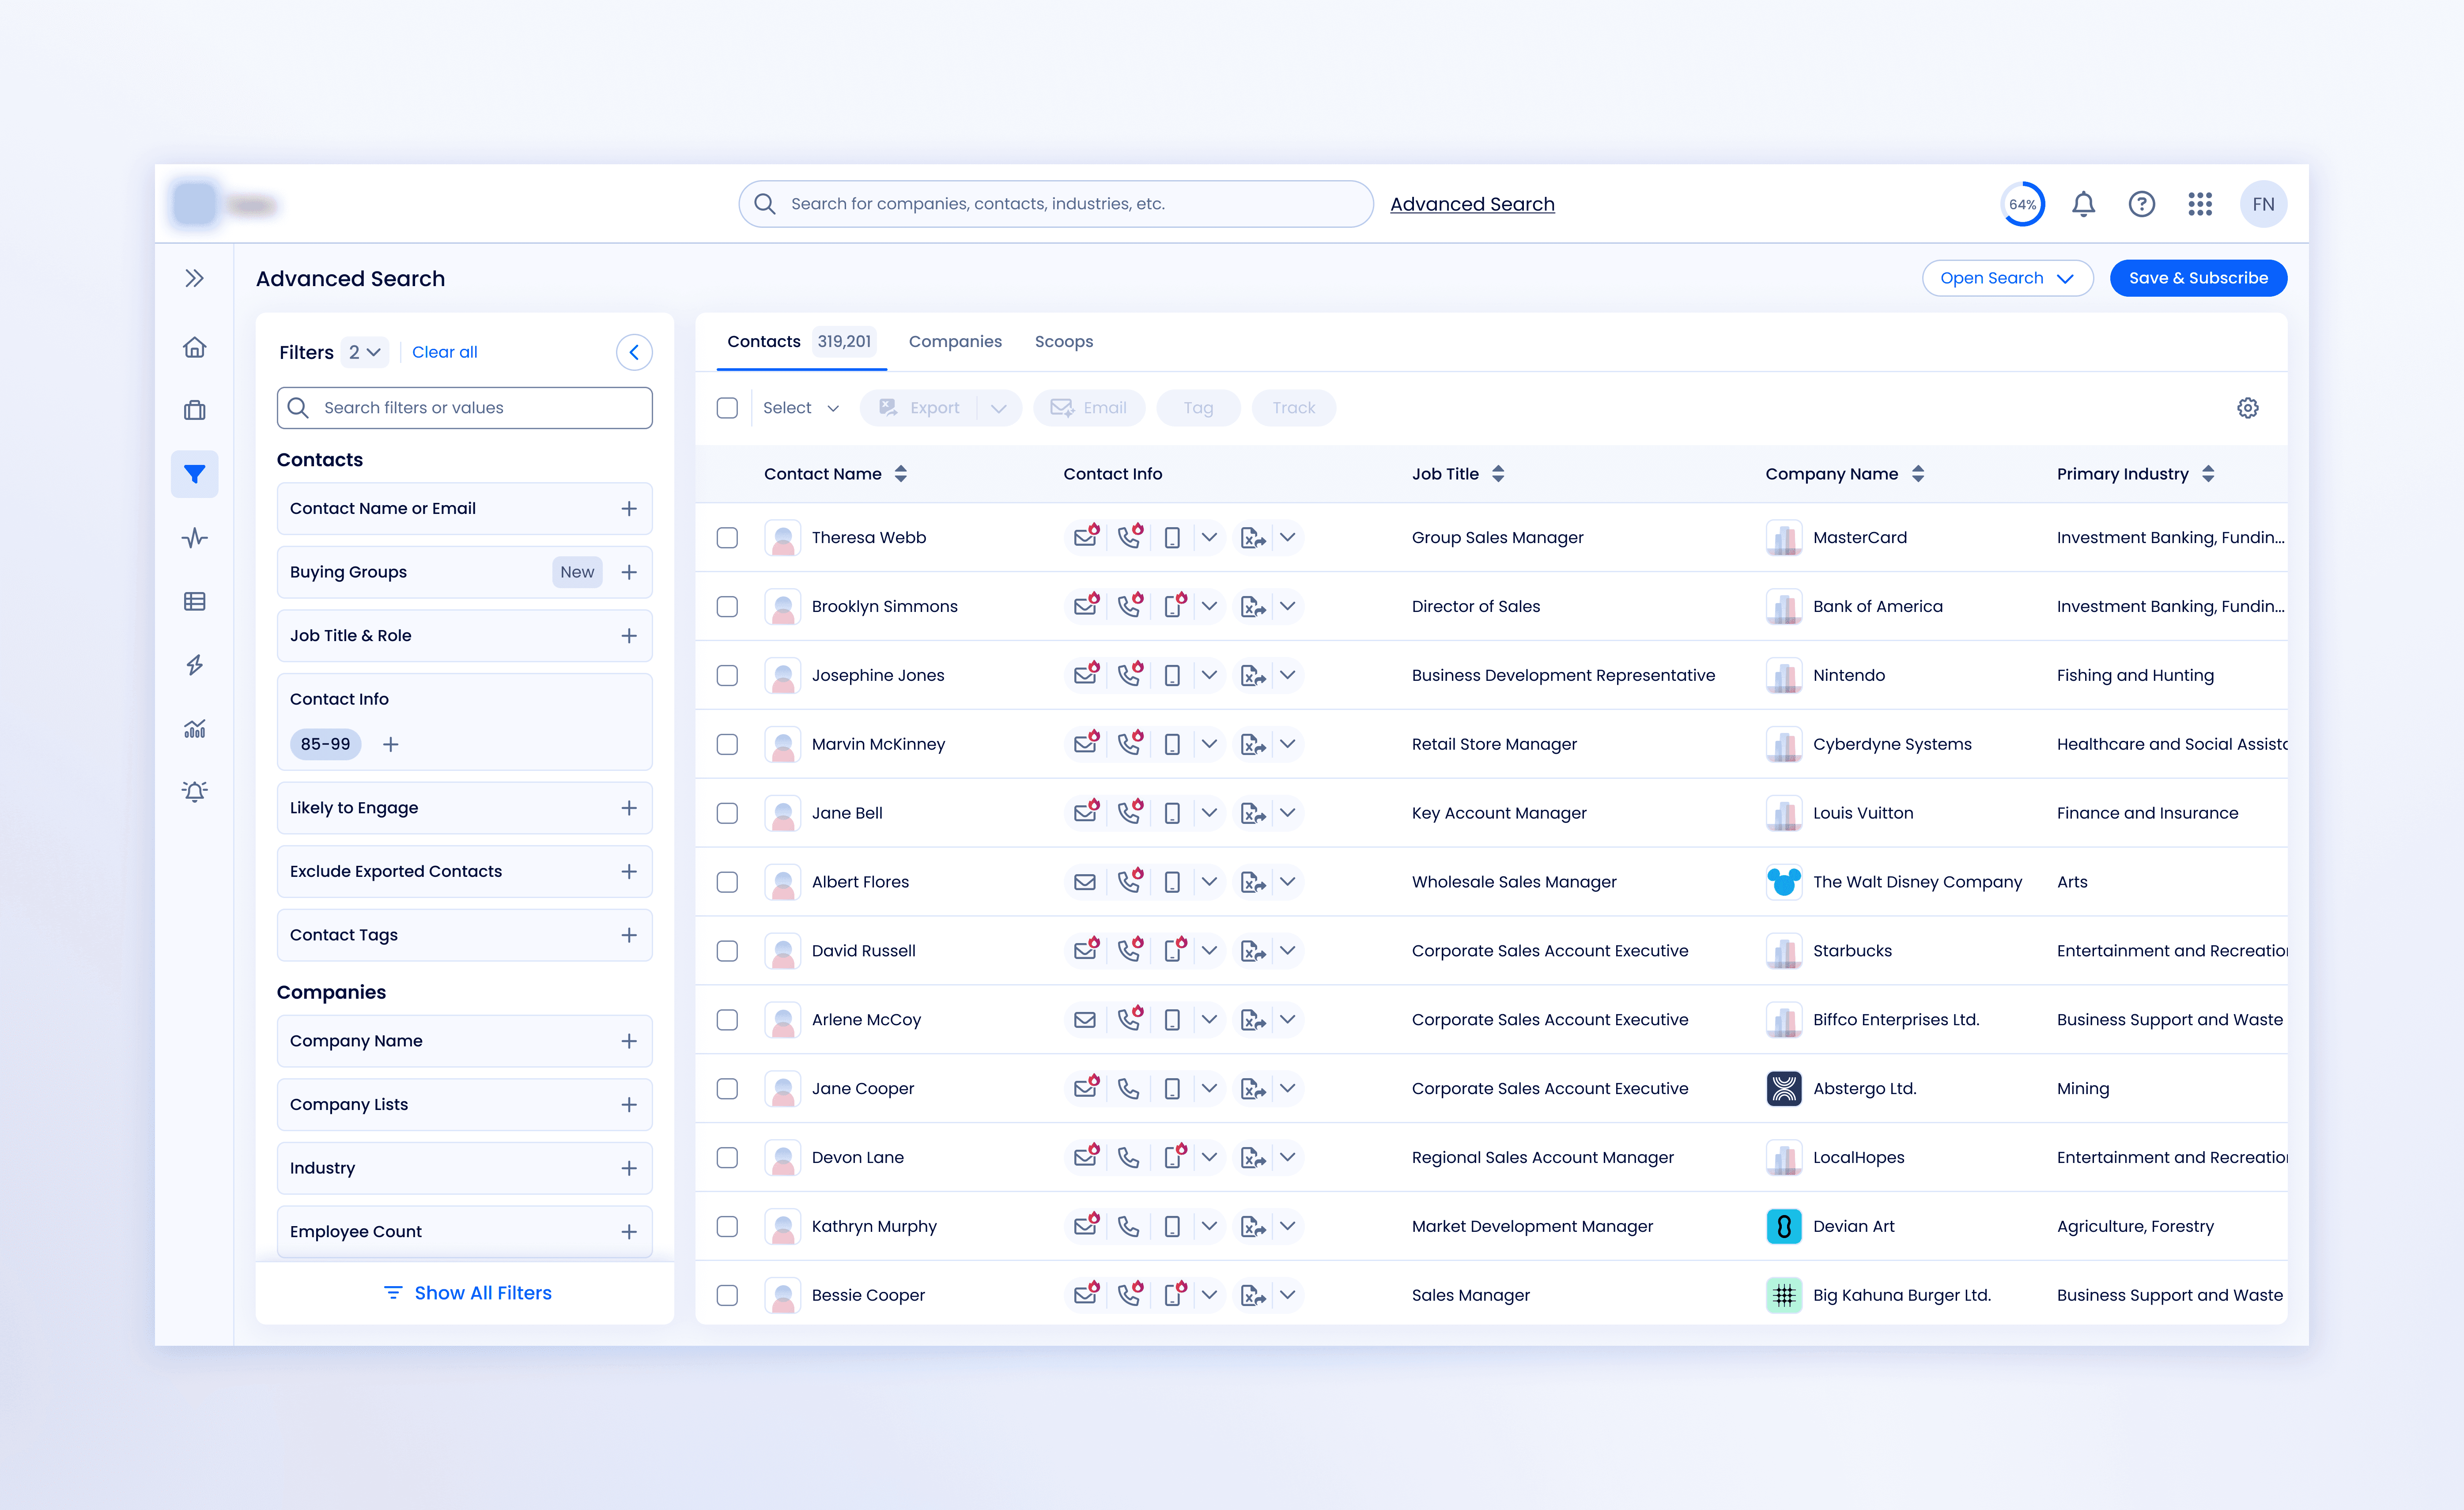This screenshot has width=2464, height=1510.
Task: Check the box next to Brooklyn Simmons
Action: tap(727, 607)
